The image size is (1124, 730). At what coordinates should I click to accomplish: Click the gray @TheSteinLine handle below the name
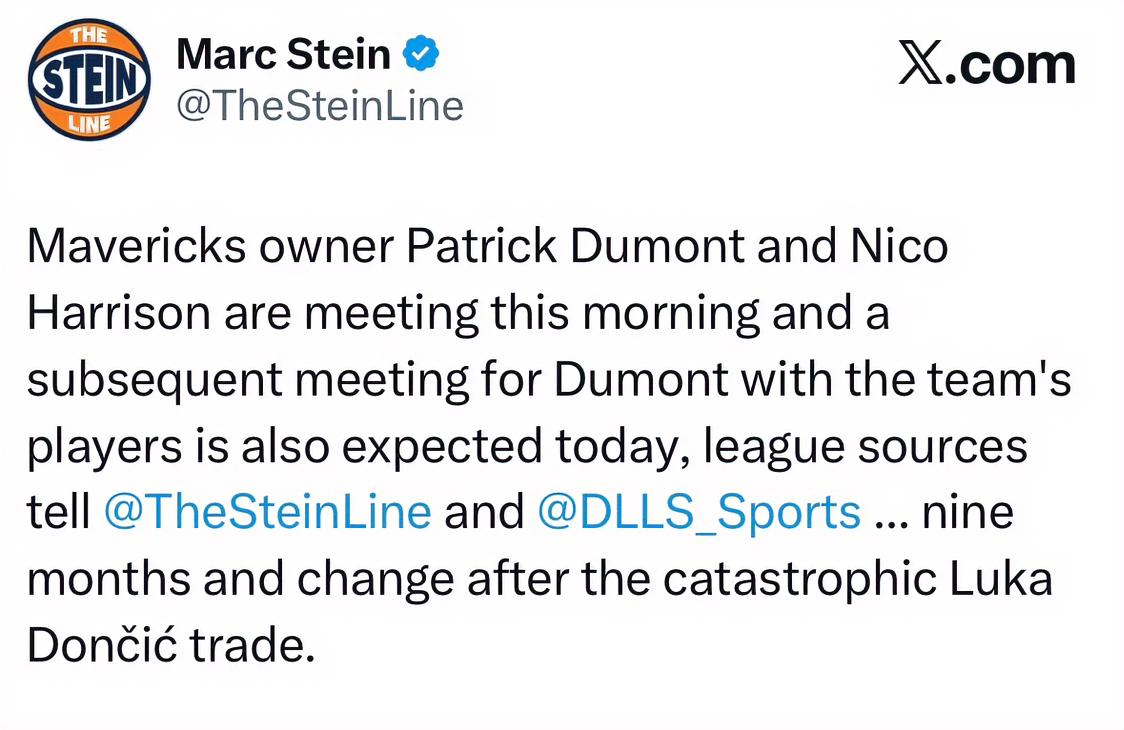coord(320,106)
